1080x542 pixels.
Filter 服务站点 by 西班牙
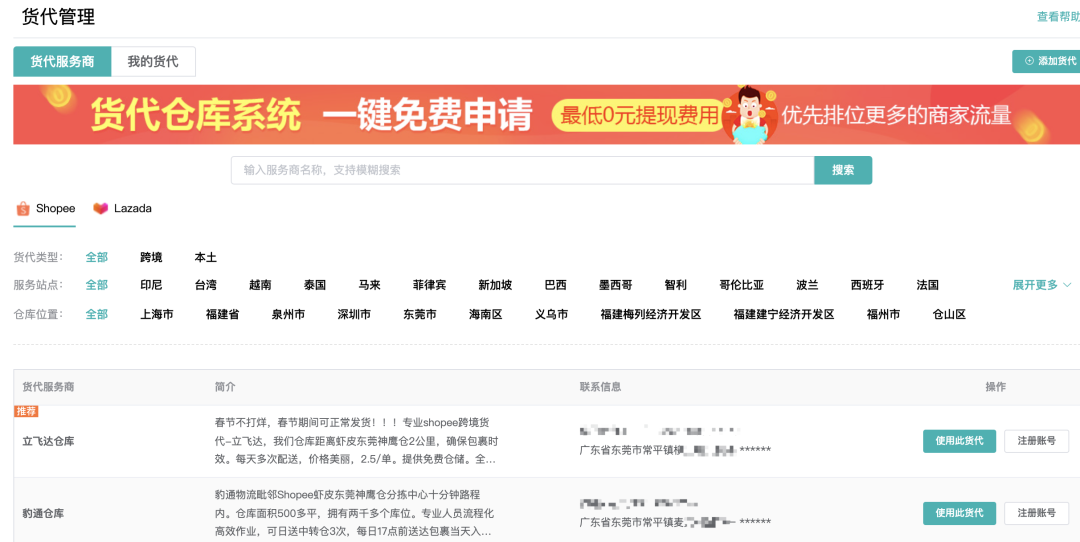[x=867, y=285]
